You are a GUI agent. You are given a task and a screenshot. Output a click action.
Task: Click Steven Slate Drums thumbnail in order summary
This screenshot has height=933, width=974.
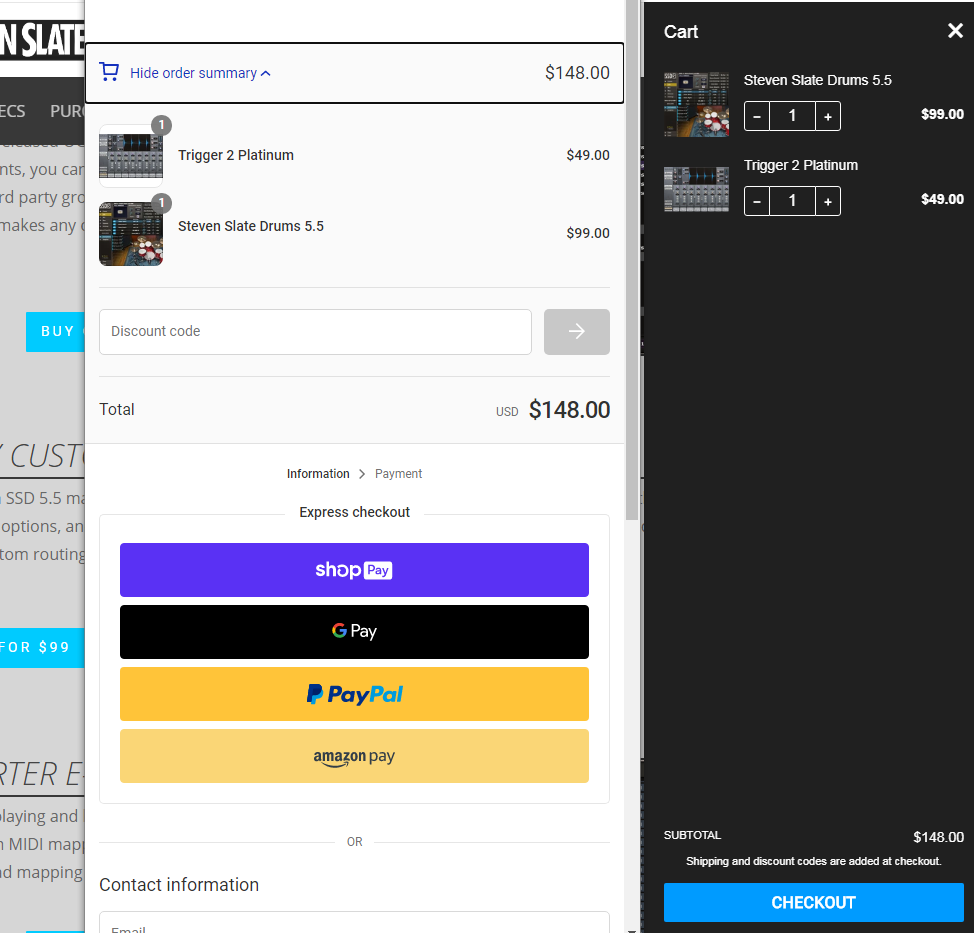coord(131,234)
